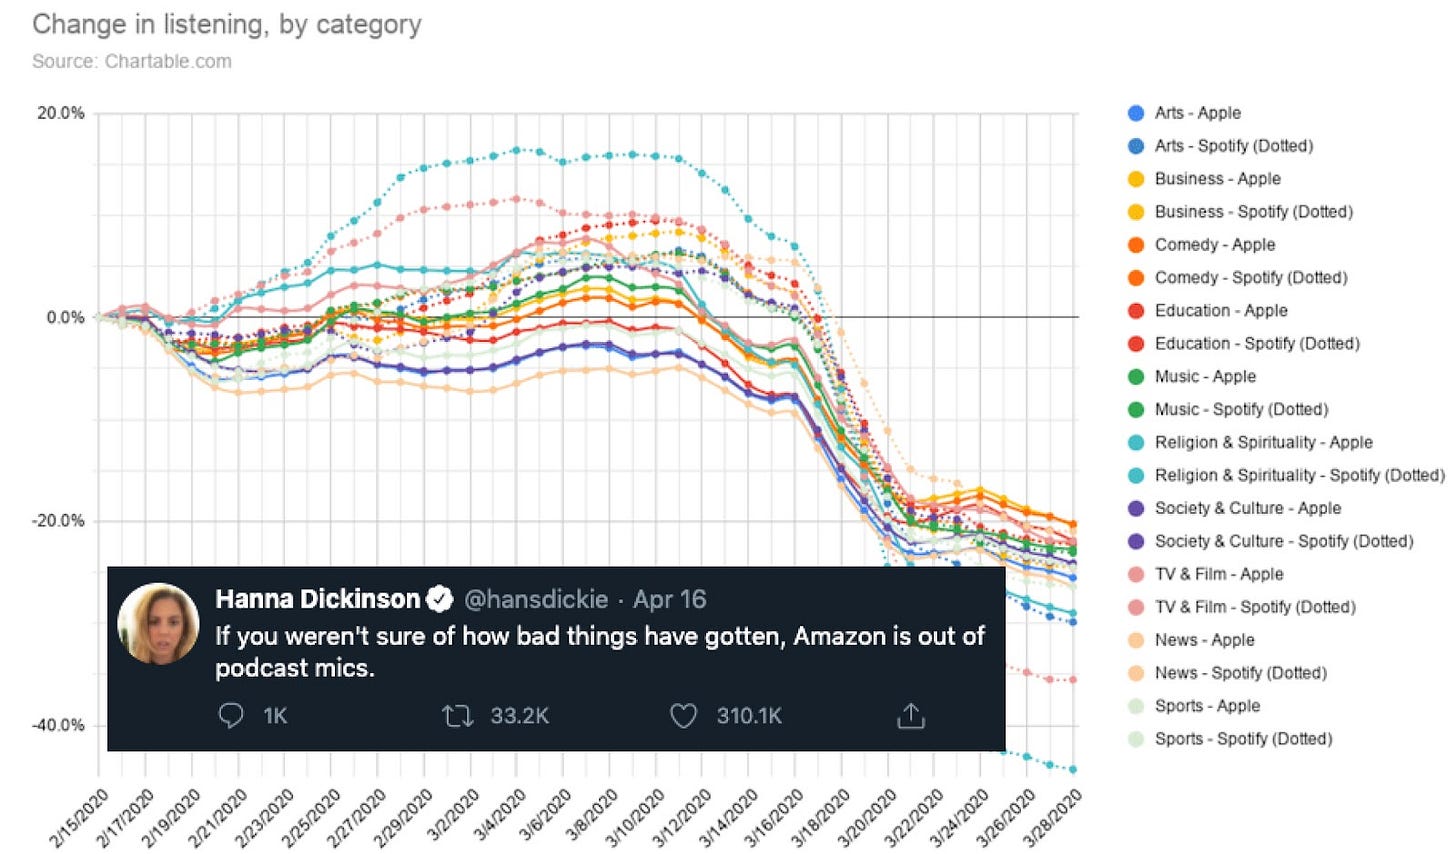Click the reply speech bubble icon
This screenshot has width=1456, height=854.
tap(231, 715)
